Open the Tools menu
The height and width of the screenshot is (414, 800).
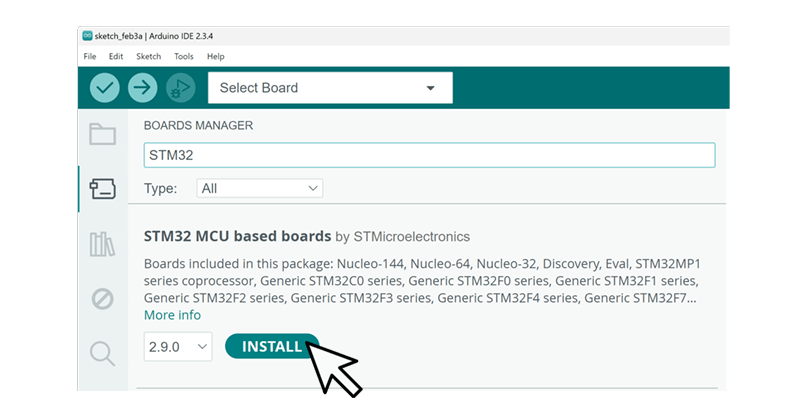[x=184, y=56]
